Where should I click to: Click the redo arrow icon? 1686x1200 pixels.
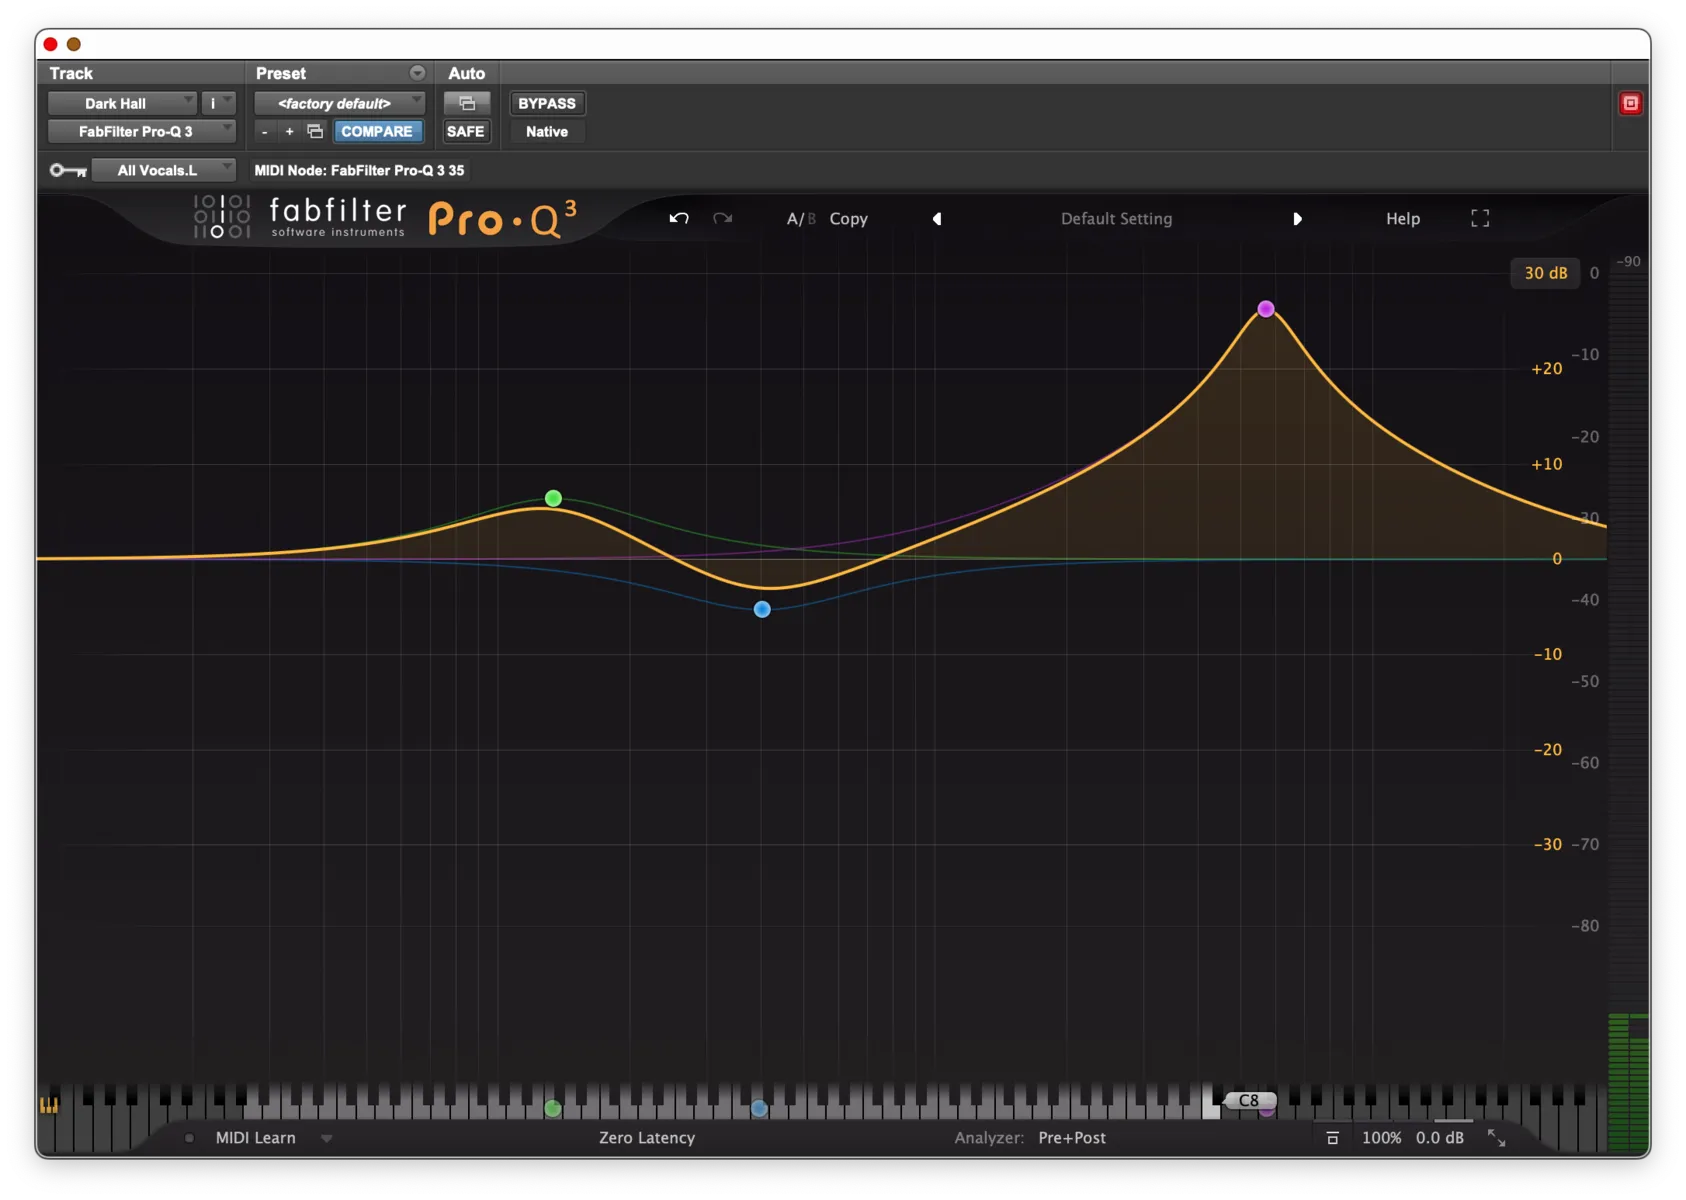tap(722, 218)
